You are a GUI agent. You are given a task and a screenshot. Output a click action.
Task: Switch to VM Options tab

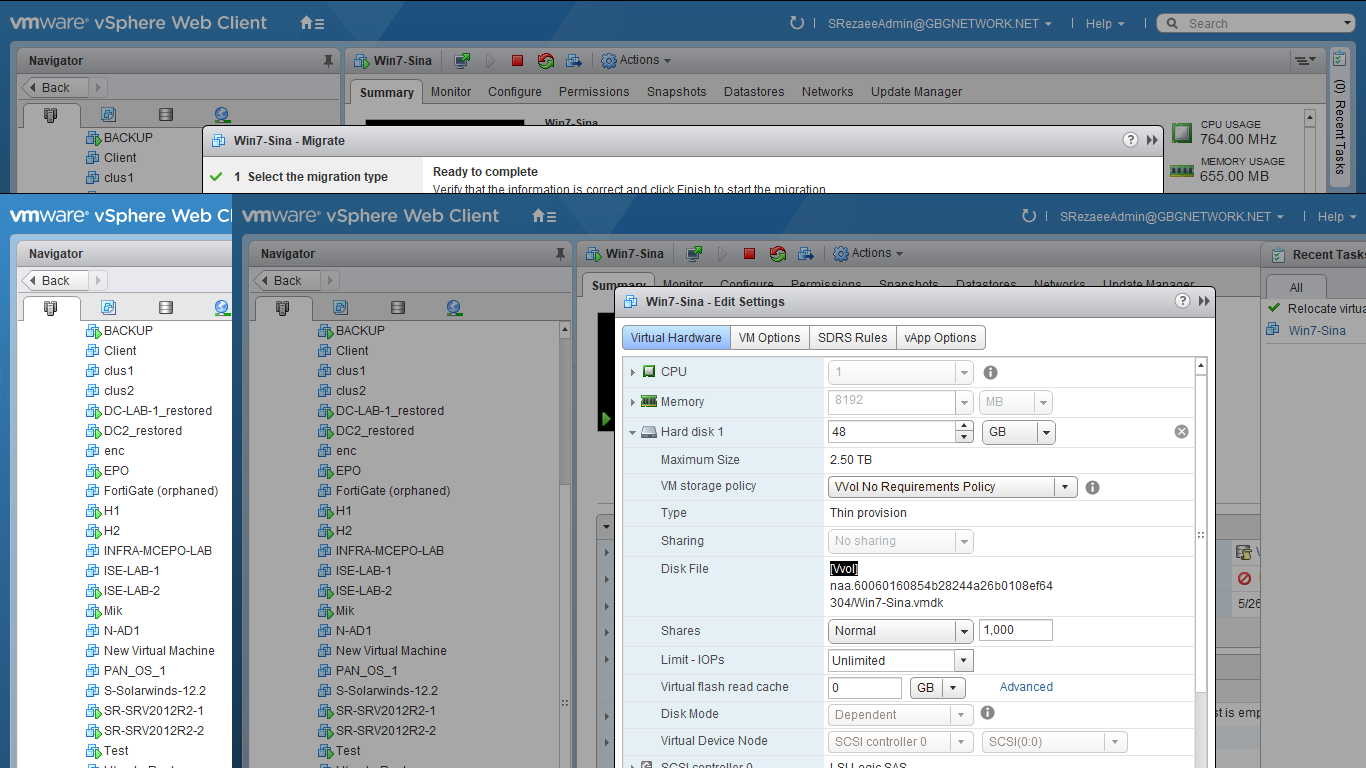[769, 338]
